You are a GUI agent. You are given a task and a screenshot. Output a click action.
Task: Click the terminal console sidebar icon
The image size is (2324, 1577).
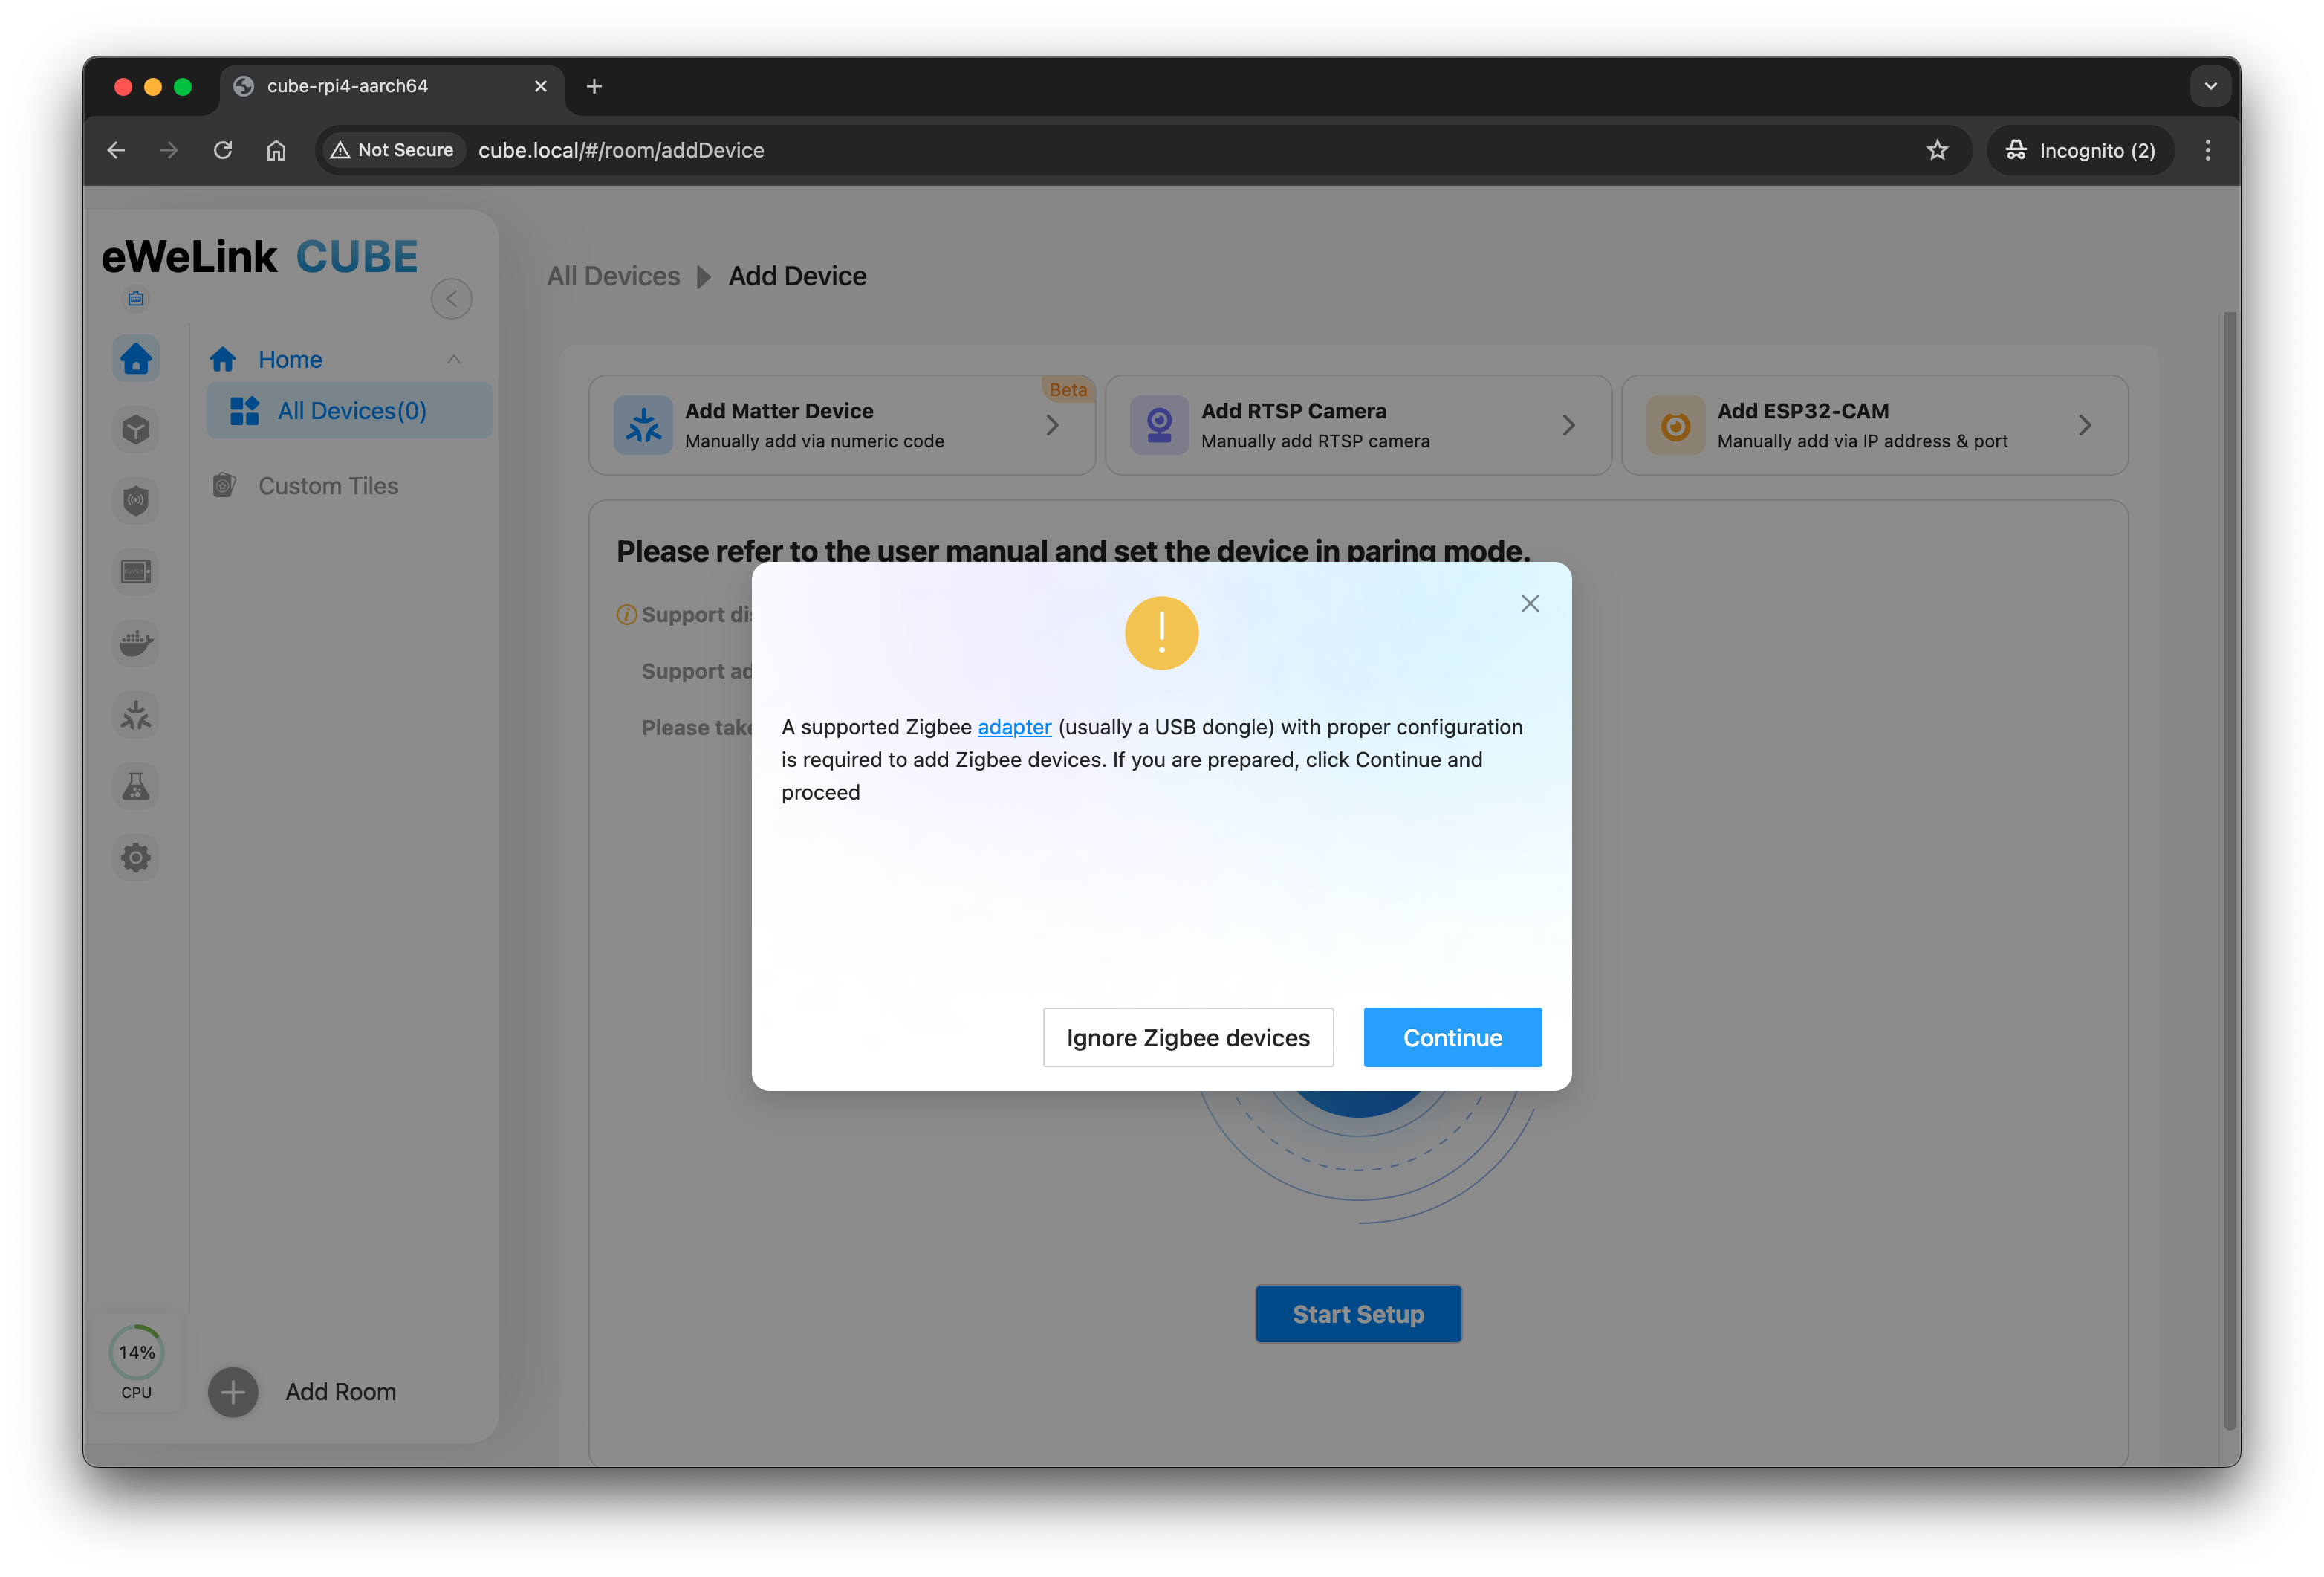(x=136, y=571)
